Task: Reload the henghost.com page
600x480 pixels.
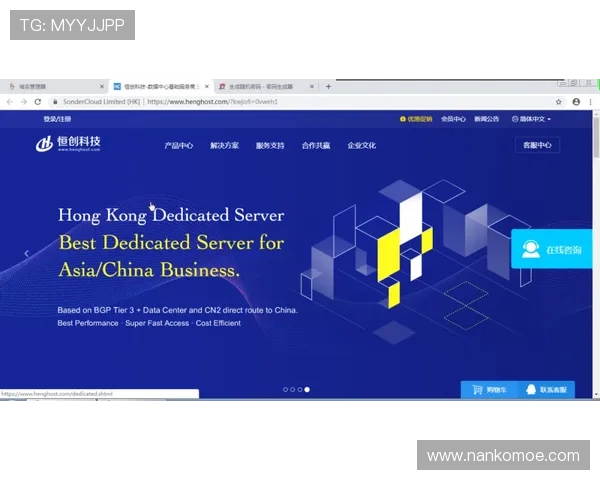Action: (38, 102)
